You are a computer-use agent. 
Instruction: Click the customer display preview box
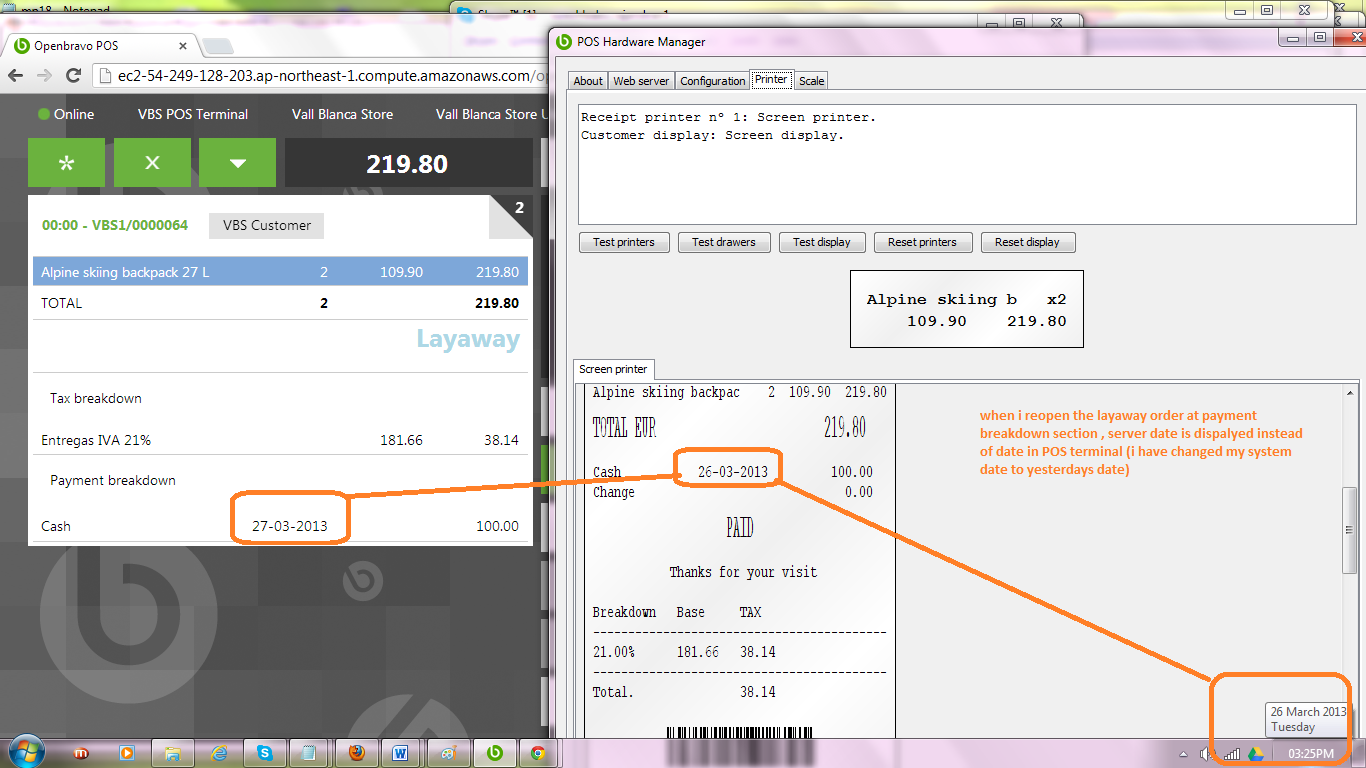click(966, 309)
